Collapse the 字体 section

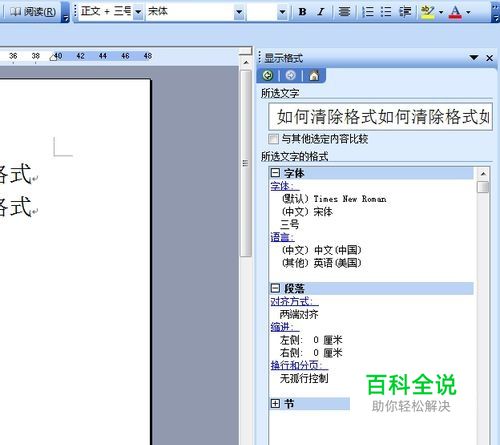tap(275, 173)
